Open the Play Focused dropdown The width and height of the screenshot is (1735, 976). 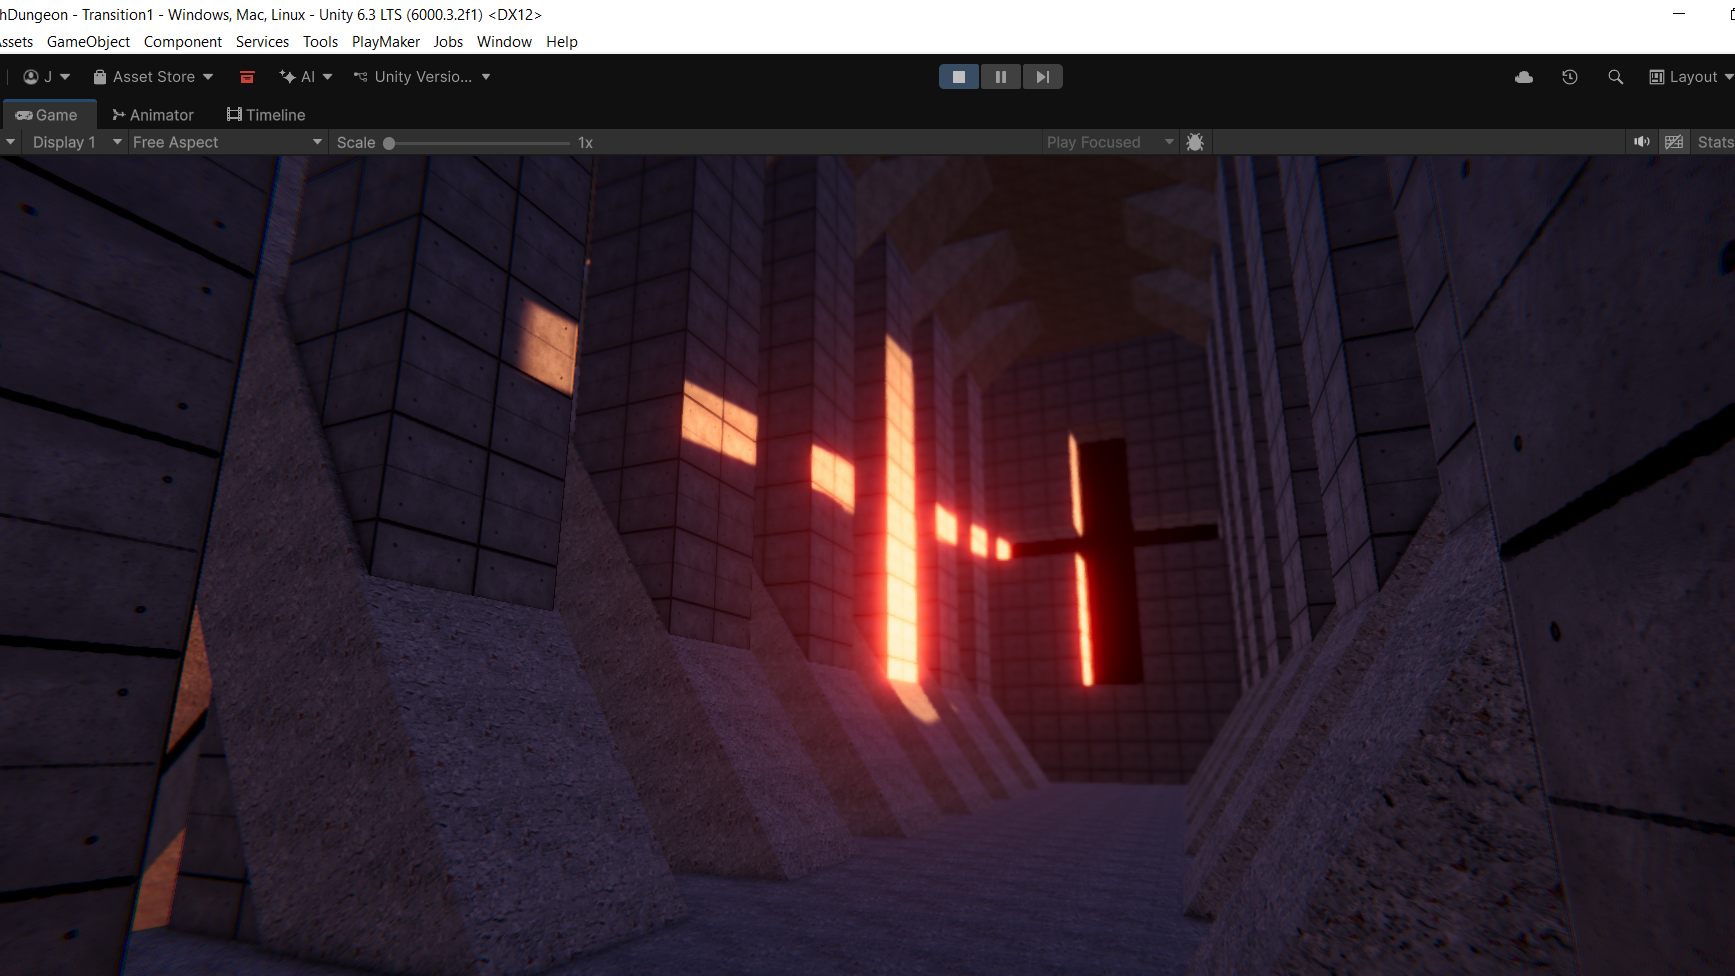click(x=1110, y=142)
